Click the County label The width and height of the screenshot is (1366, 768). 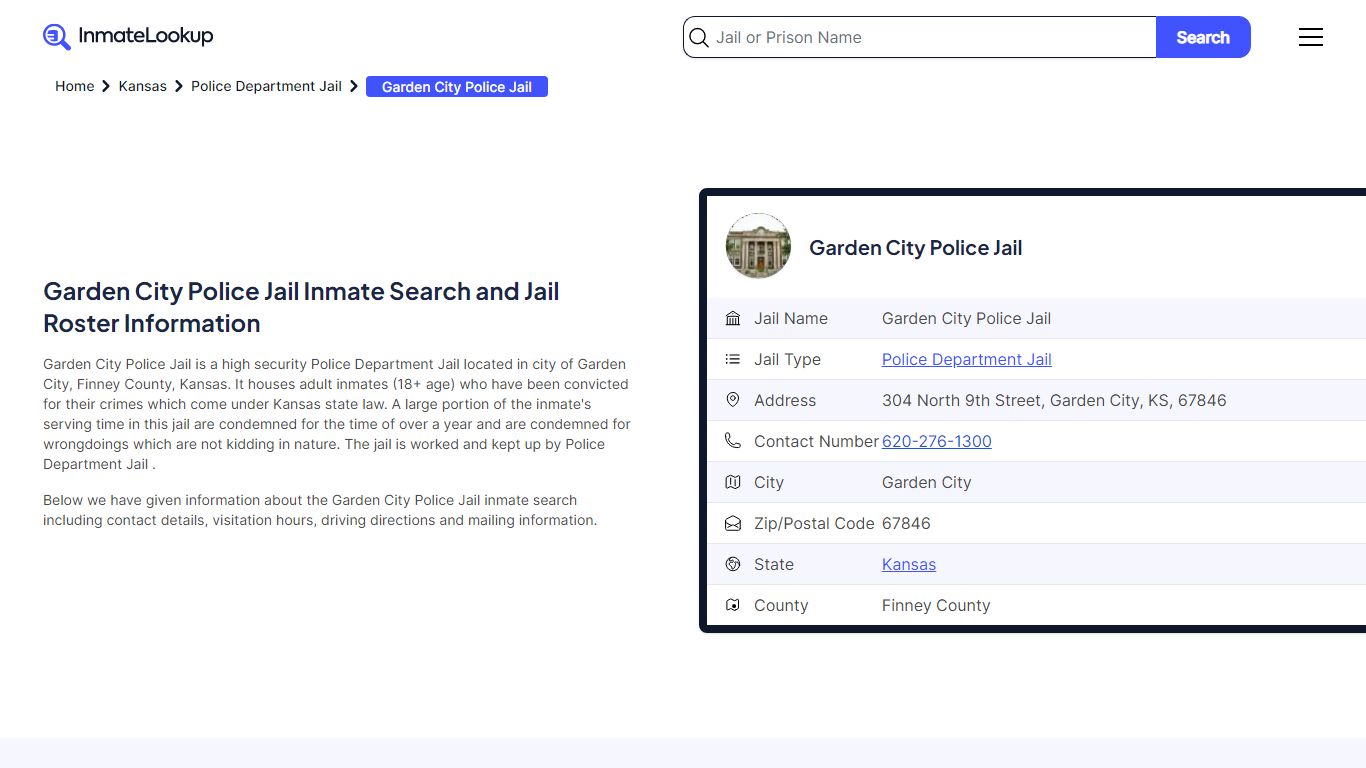(781, 605)
